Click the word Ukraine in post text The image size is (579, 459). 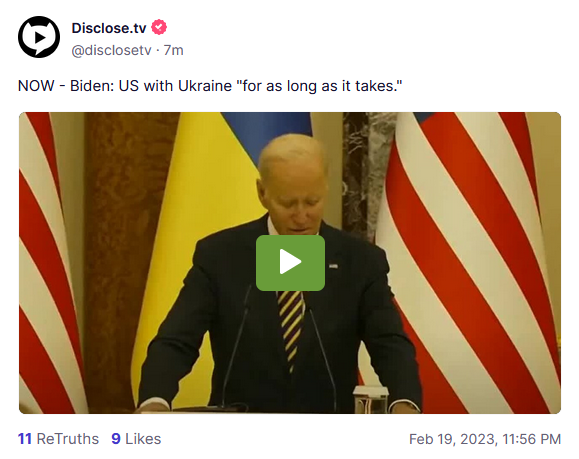(205, 86)
